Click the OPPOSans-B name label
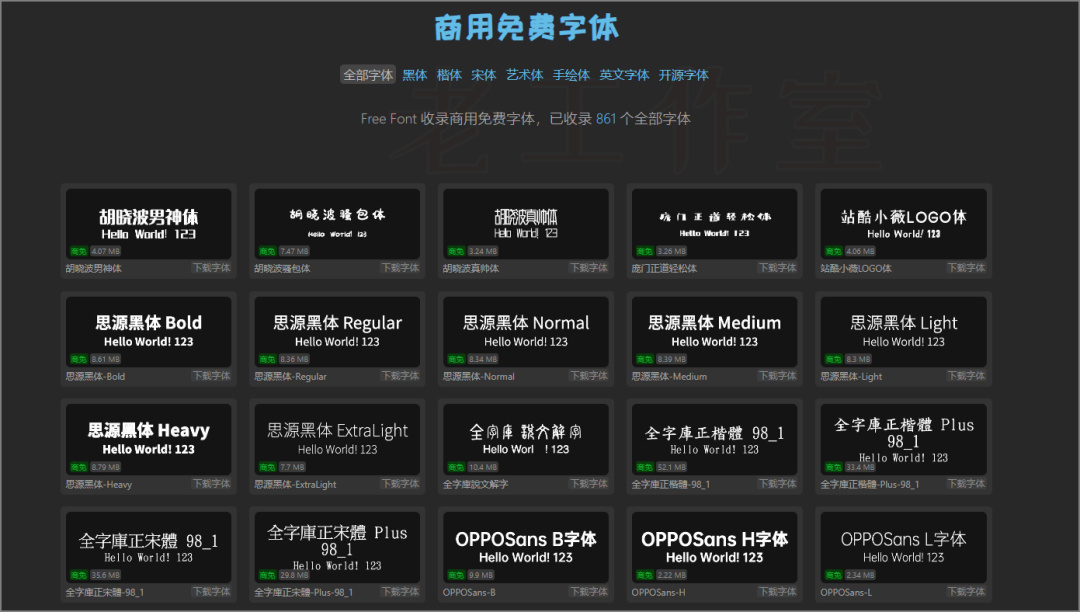The height and width of the screenshot is (612, 1080). (469, 592)
